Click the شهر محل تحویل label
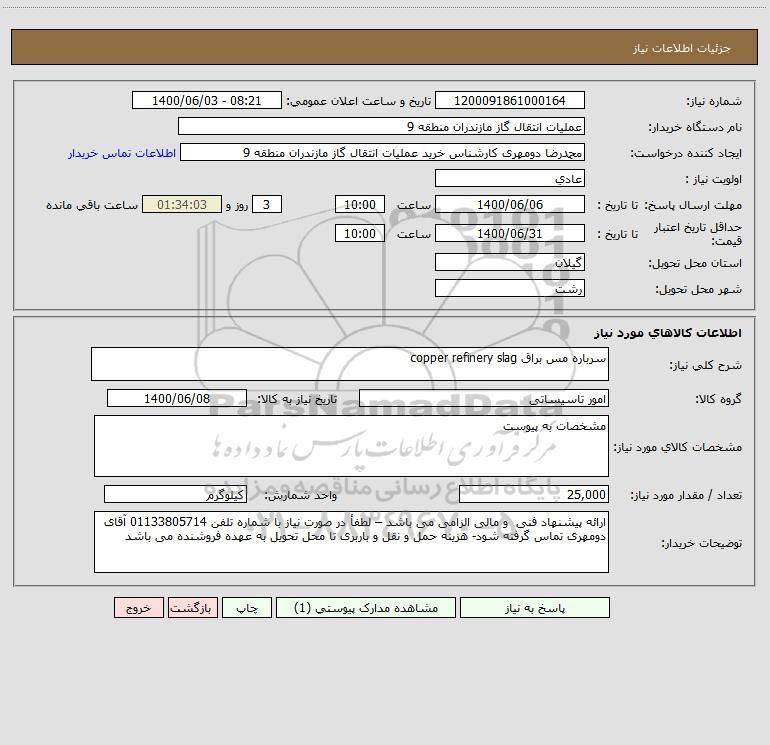 [x=698, y=290]
